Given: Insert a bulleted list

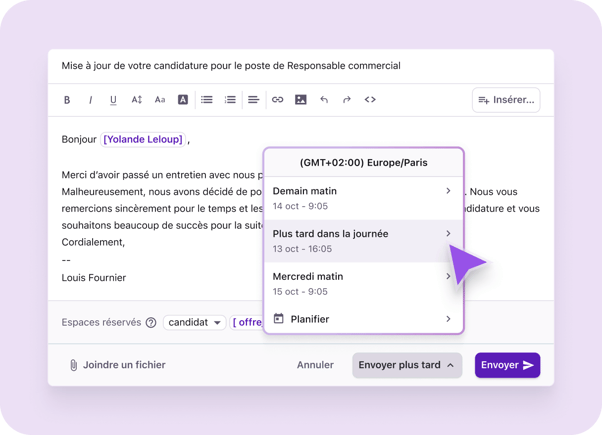Looking at the screenshot, I should point(207,100).
